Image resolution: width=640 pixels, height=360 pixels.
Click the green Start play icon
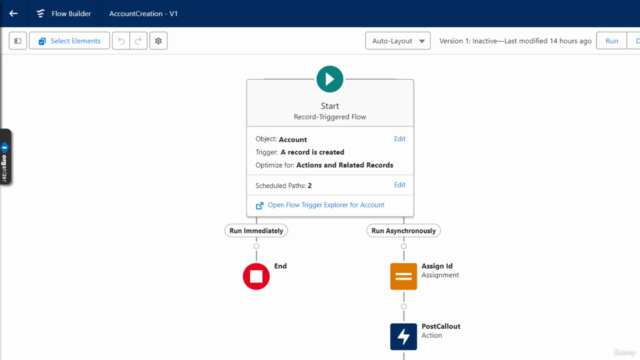(x=330, y=79)
